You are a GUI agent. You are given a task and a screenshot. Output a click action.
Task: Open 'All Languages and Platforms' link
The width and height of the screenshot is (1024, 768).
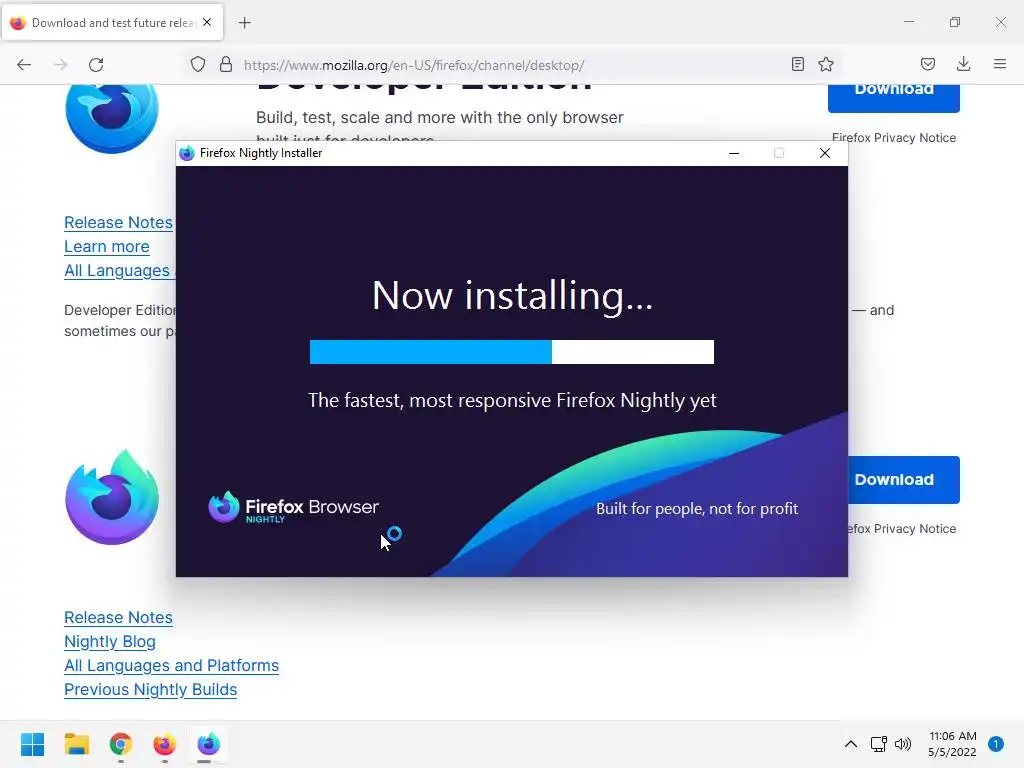point(171,666)
